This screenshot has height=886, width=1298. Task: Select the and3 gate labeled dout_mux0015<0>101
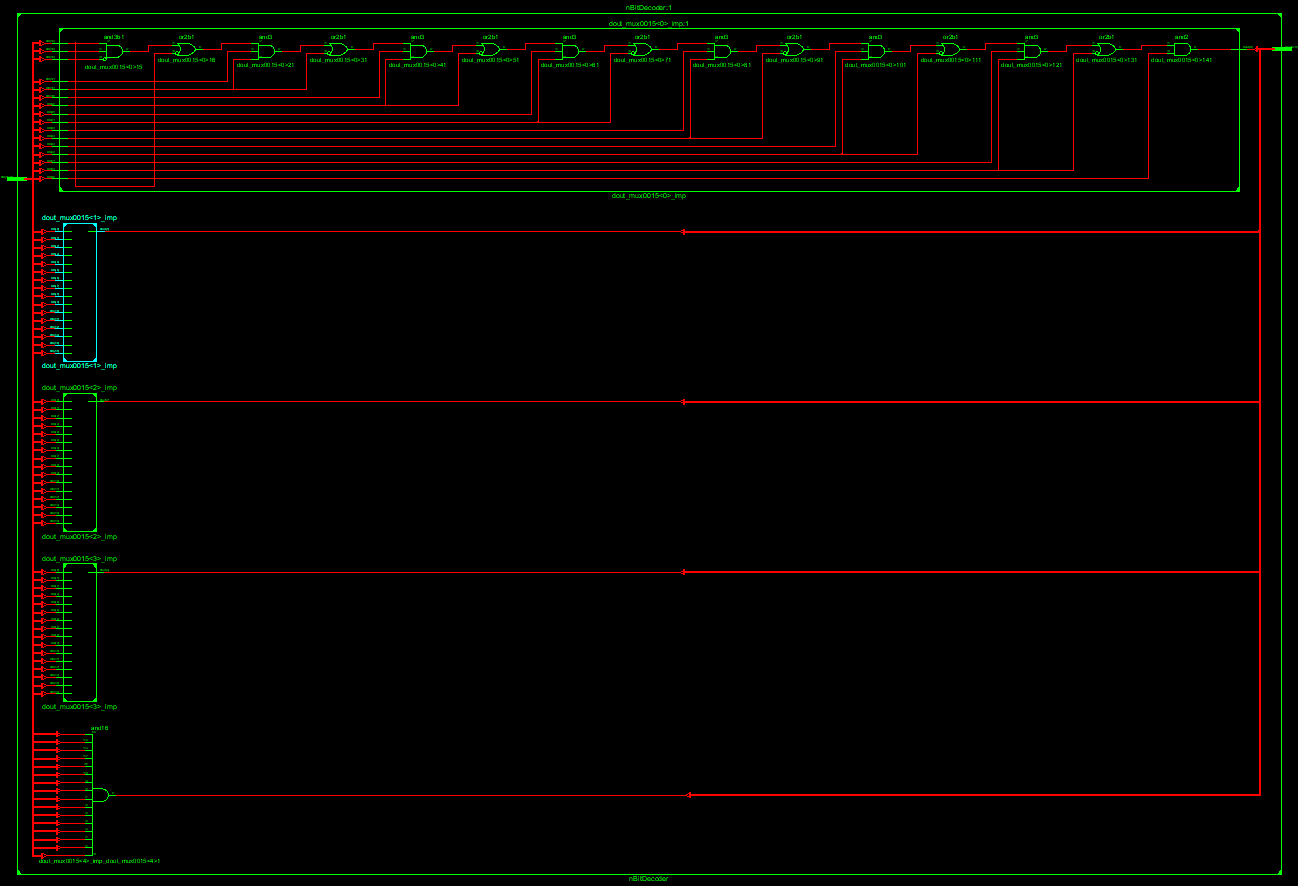point(876,50)
